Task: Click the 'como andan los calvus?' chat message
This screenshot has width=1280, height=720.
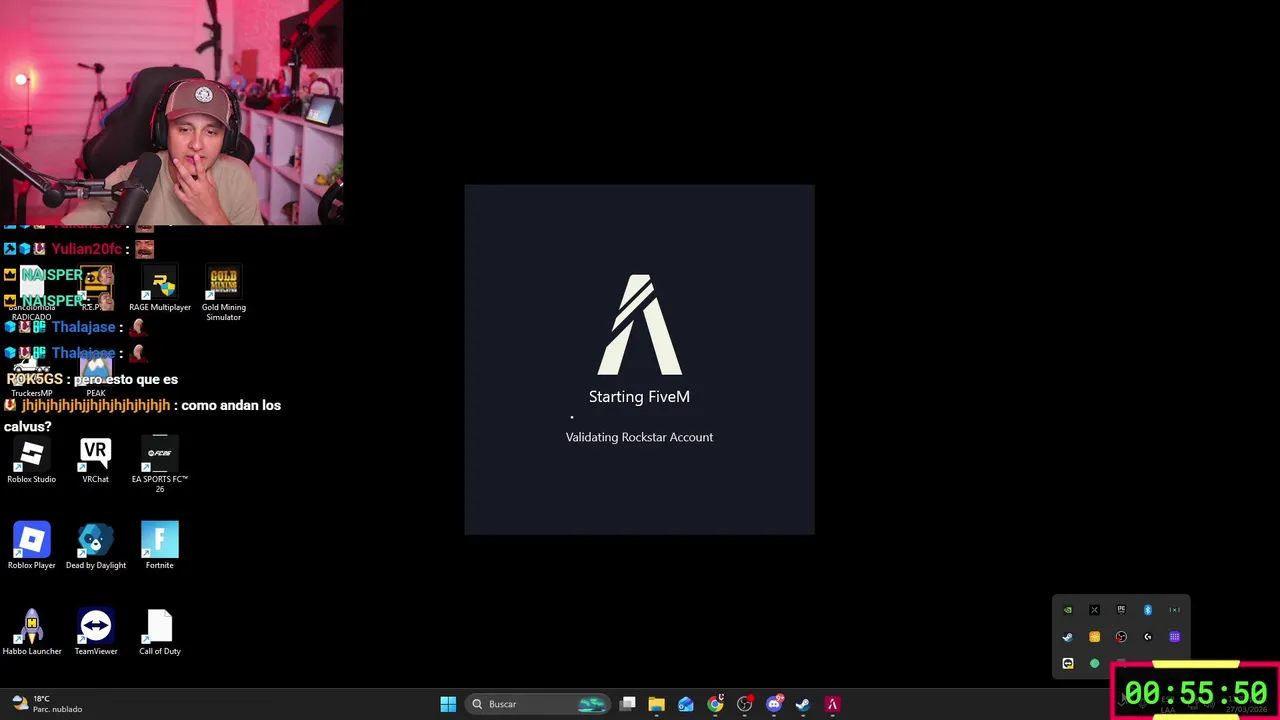Action: pos(142,416)
